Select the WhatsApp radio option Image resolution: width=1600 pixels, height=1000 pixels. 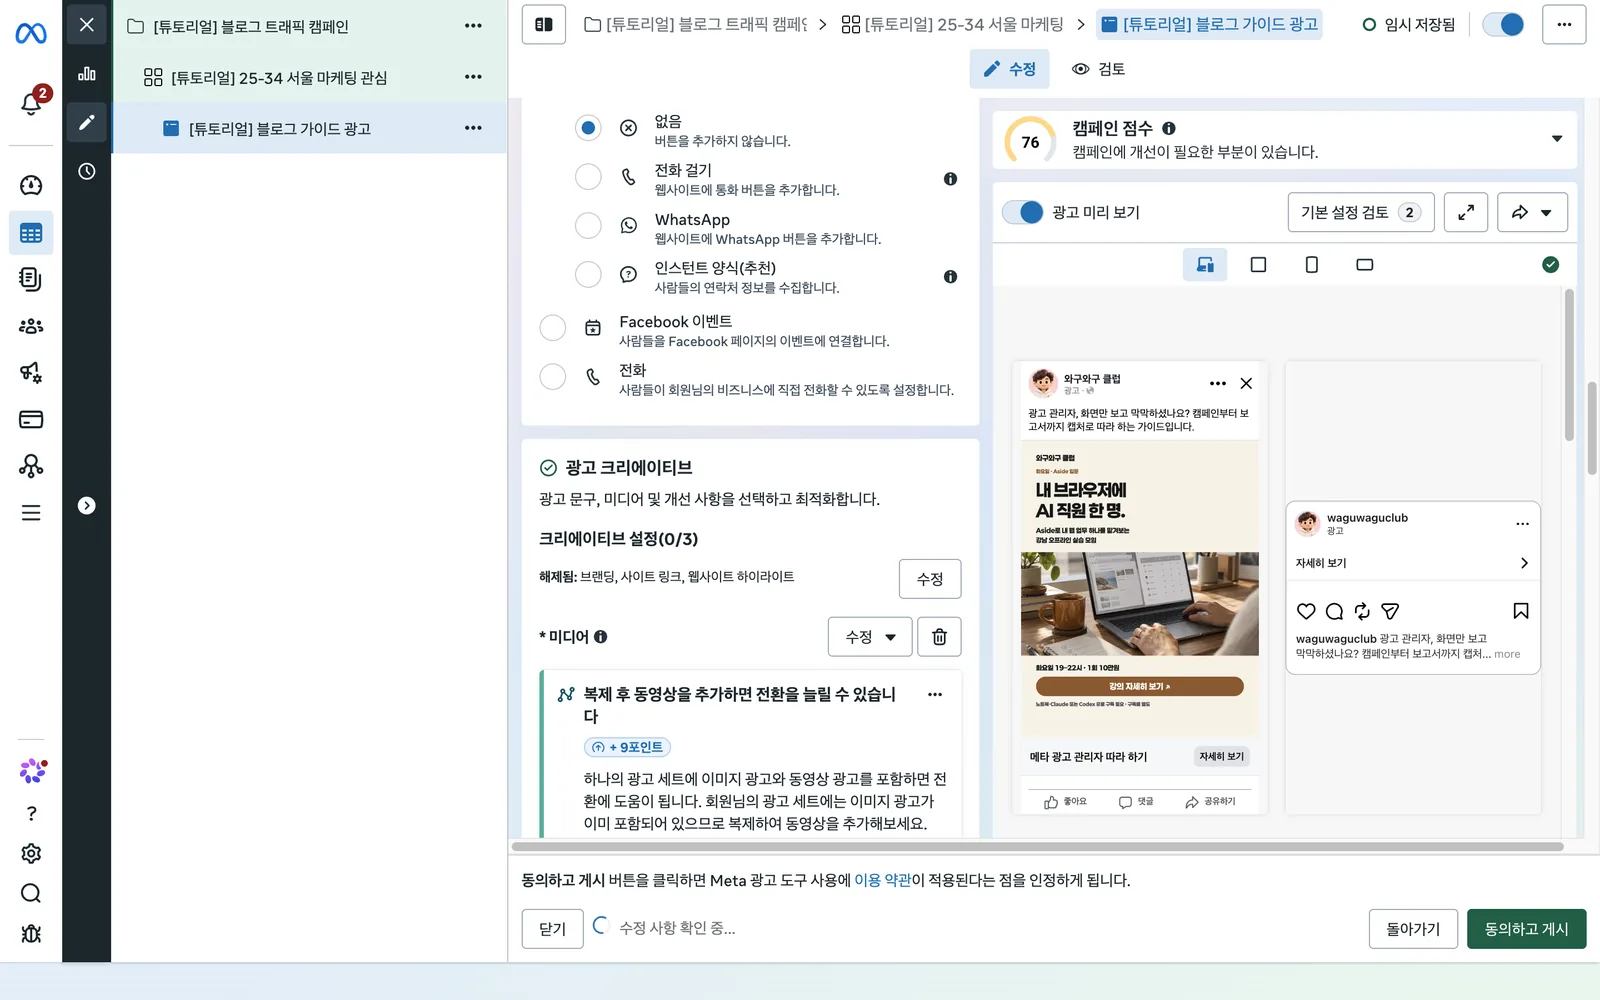[588, 226]
